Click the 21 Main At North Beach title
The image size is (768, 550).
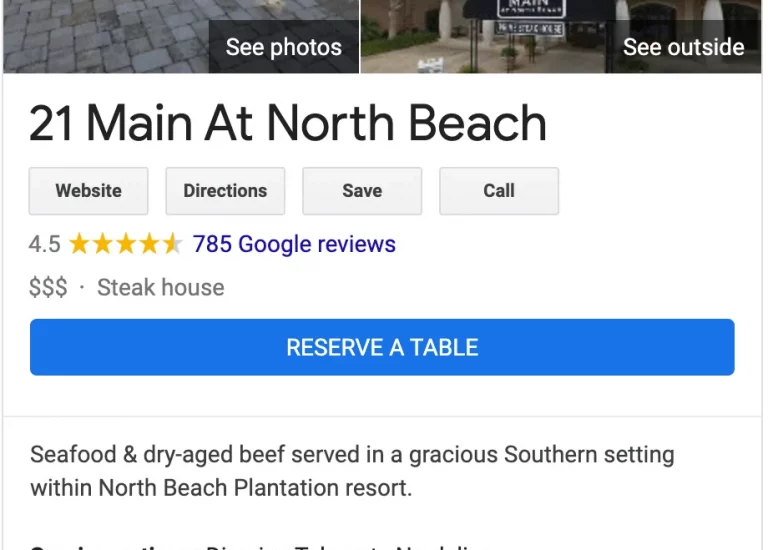click(x=288, y=124)
